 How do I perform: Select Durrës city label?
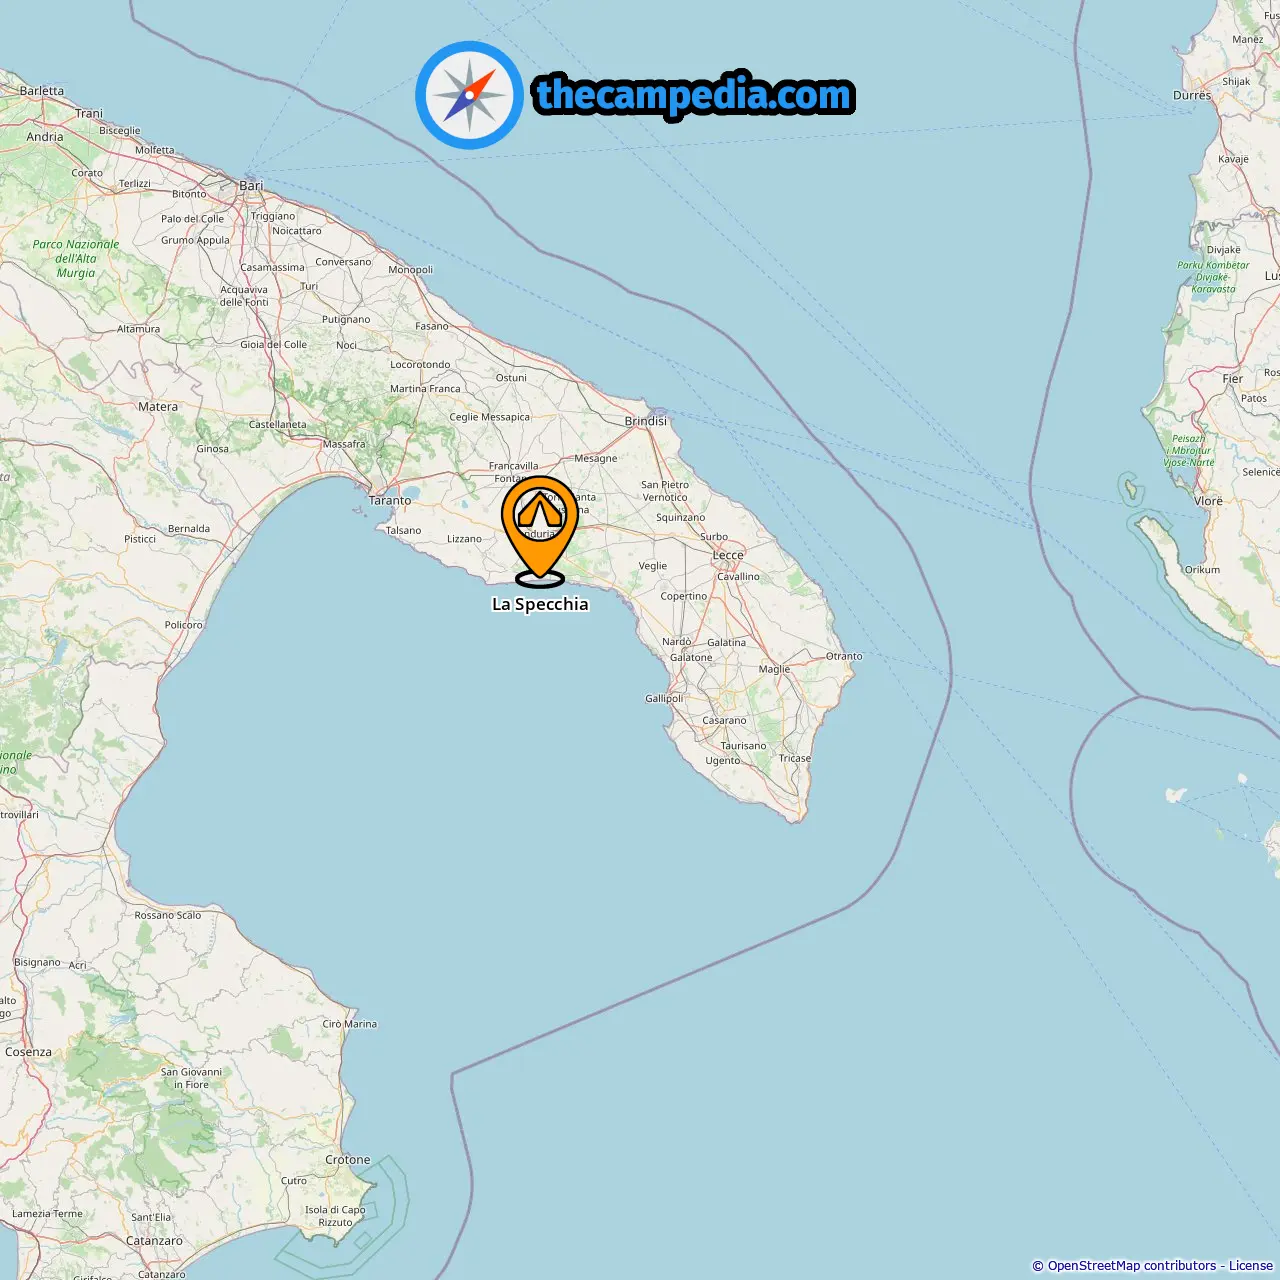pyautogui.click(x=1192, y=95)
